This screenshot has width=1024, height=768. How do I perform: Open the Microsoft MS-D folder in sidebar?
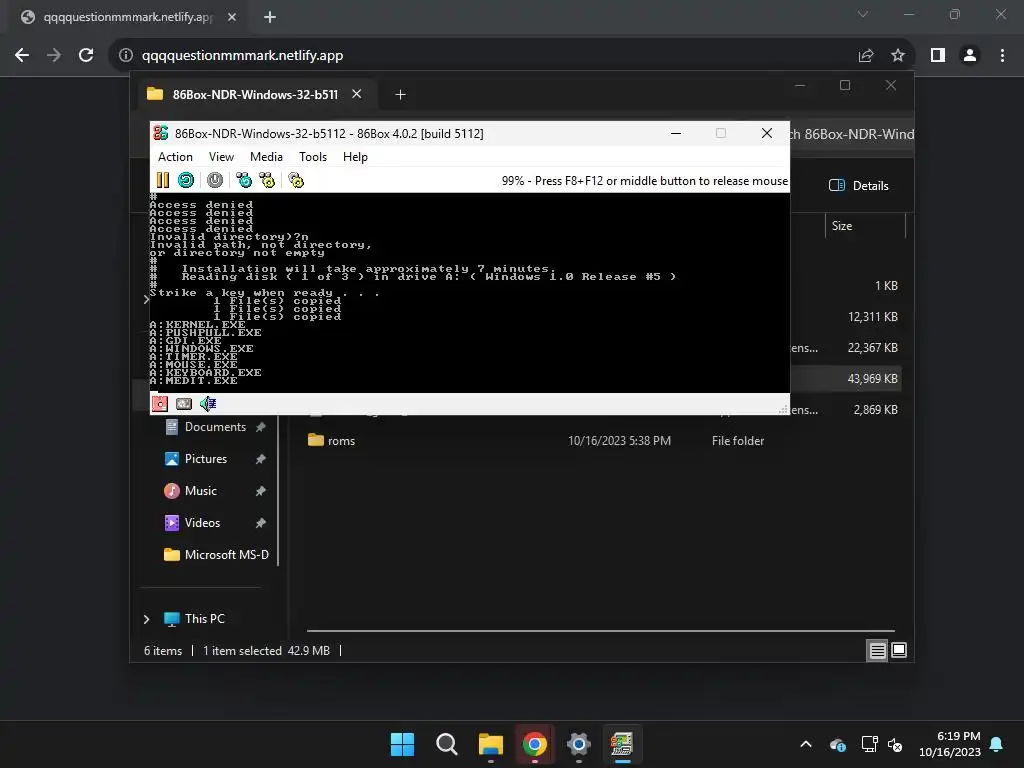point(227,555)
